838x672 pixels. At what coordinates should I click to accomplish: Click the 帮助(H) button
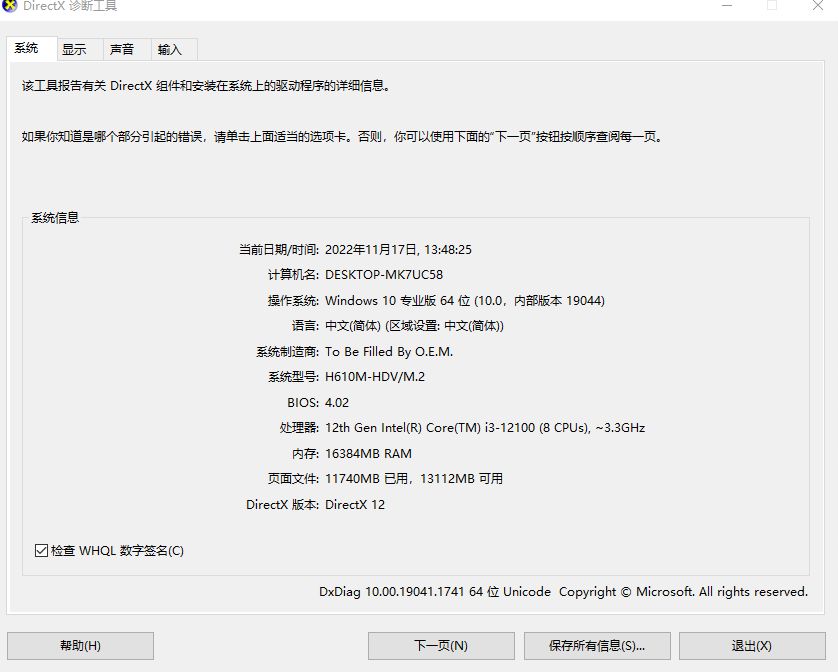(81, 646)
